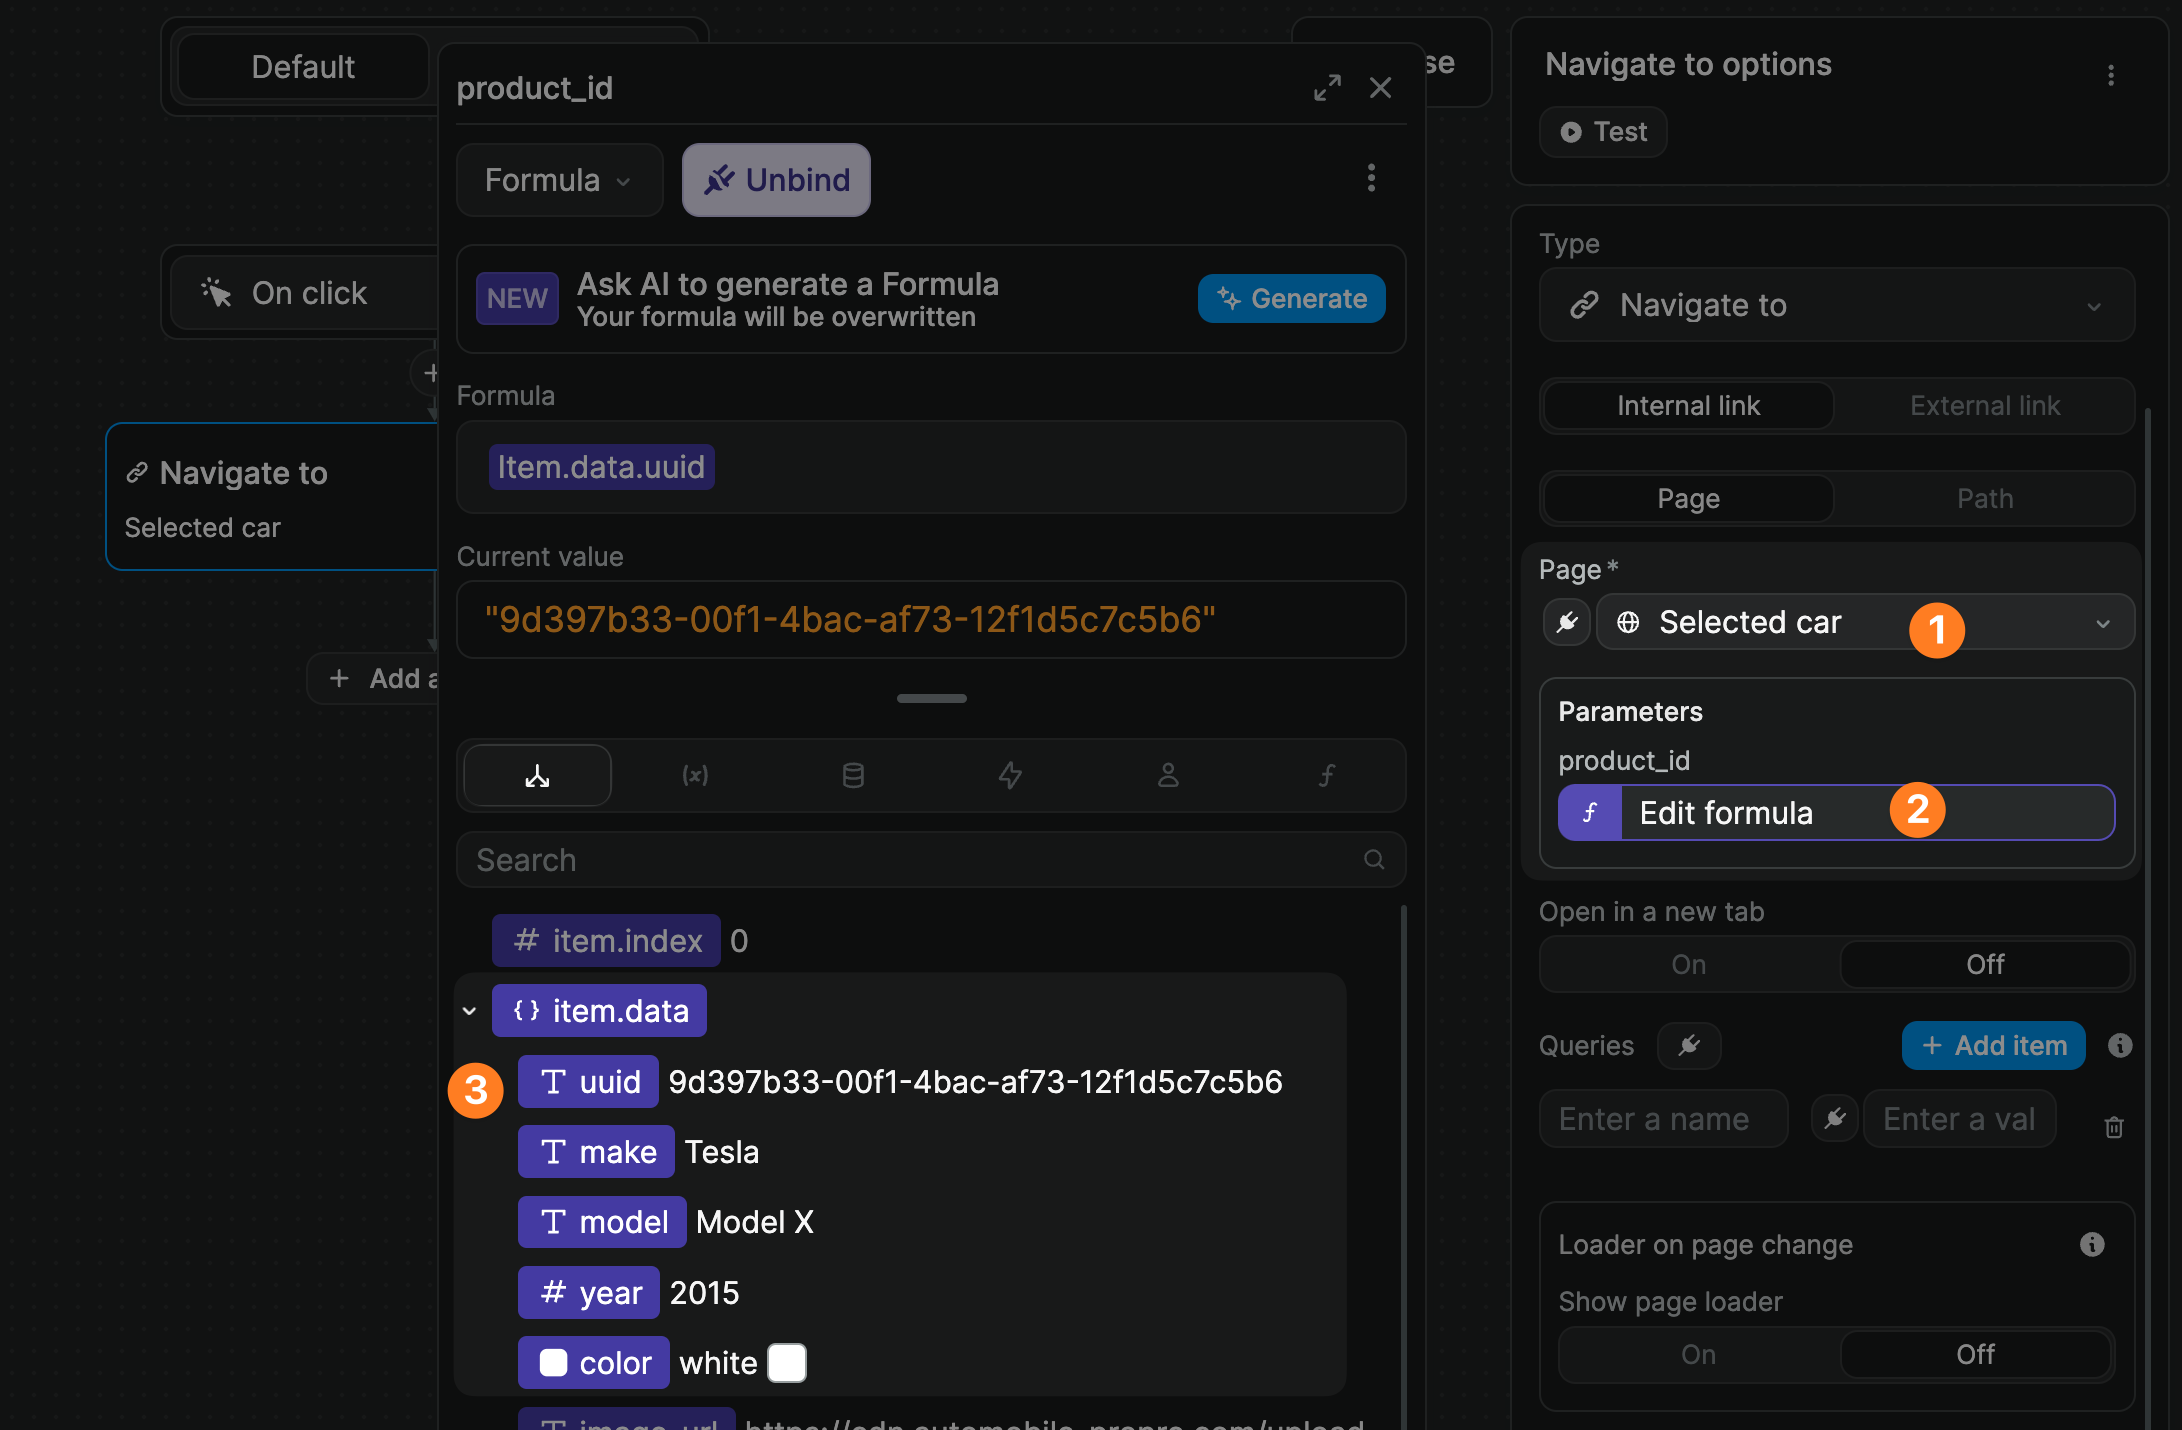Screen dimensions: 2182x1430
Task: Toggle Loader on page change On
Action: tap(1697, 1355)
